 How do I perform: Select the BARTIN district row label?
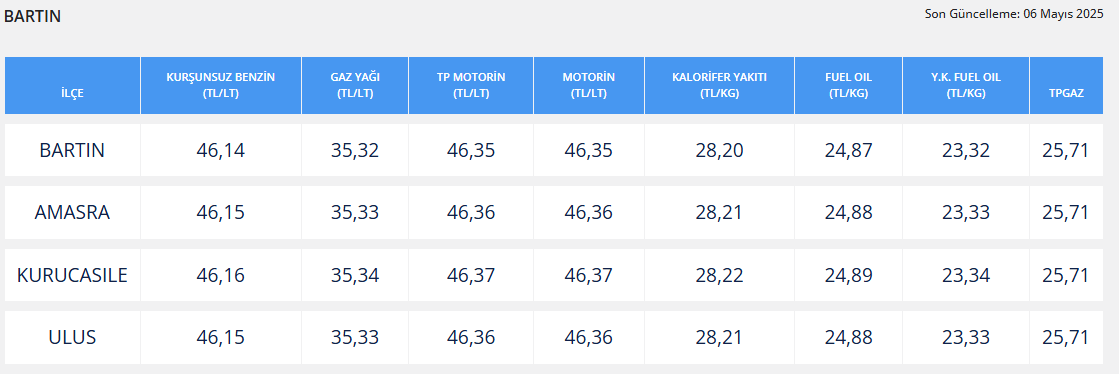coord(72,150)
